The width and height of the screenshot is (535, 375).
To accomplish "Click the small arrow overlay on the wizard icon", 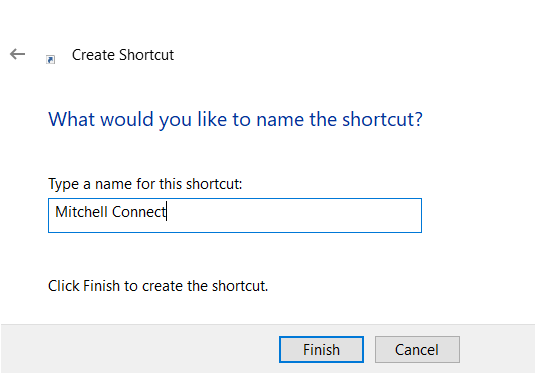I will pyautogui.click(x=50, y=61).
